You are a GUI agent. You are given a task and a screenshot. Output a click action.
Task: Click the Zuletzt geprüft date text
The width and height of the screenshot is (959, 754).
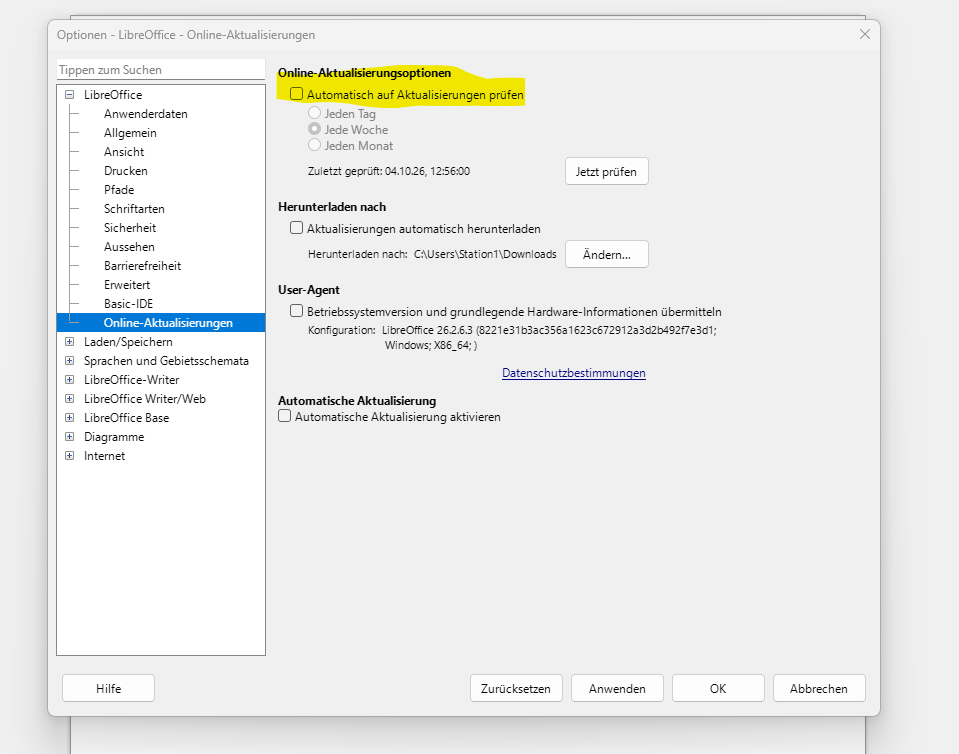389,171
